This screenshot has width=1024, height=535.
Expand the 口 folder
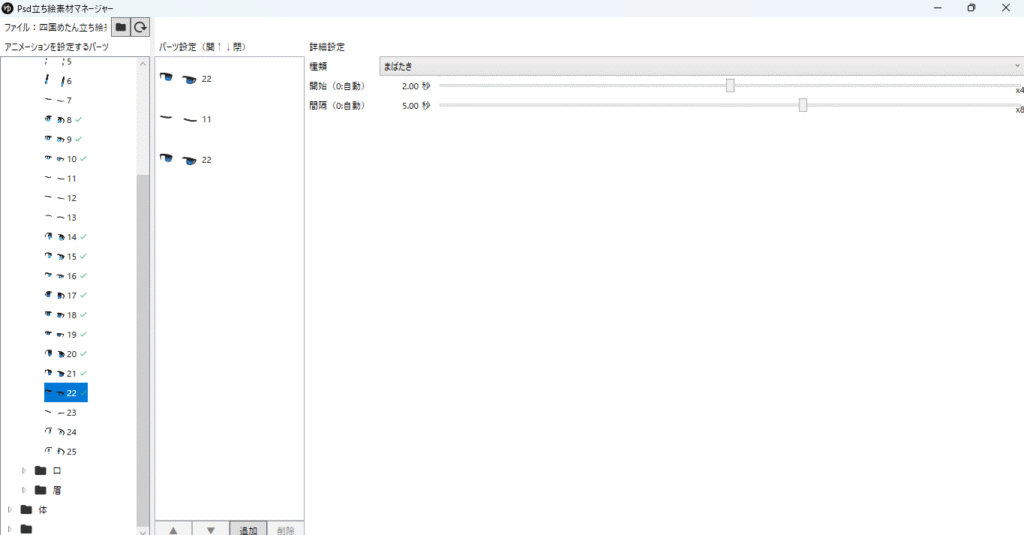click(x=24, y=470)
